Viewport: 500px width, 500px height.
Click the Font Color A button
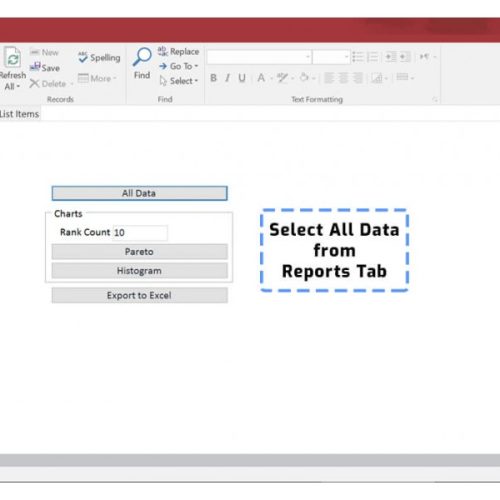[261, 78]
